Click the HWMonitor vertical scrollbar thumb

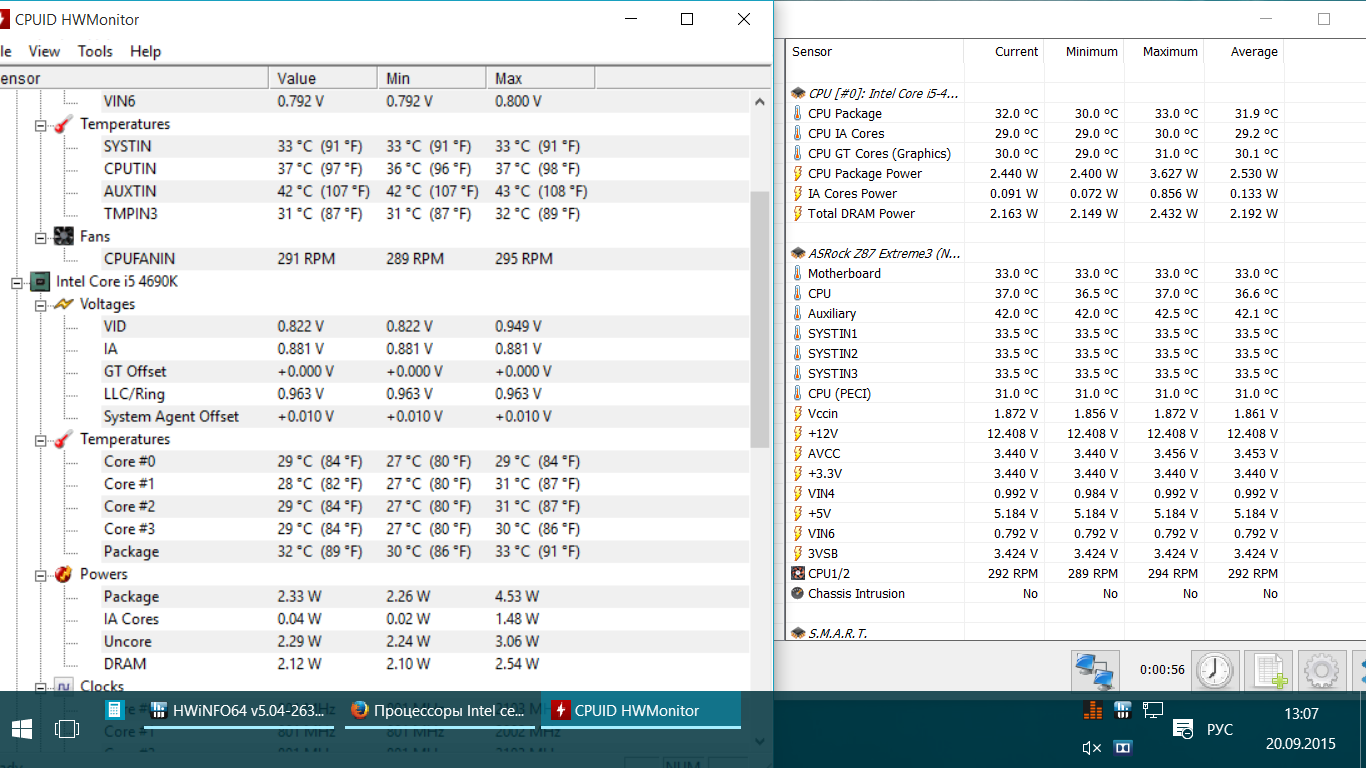pyautogui.click(x=760, y=319)
